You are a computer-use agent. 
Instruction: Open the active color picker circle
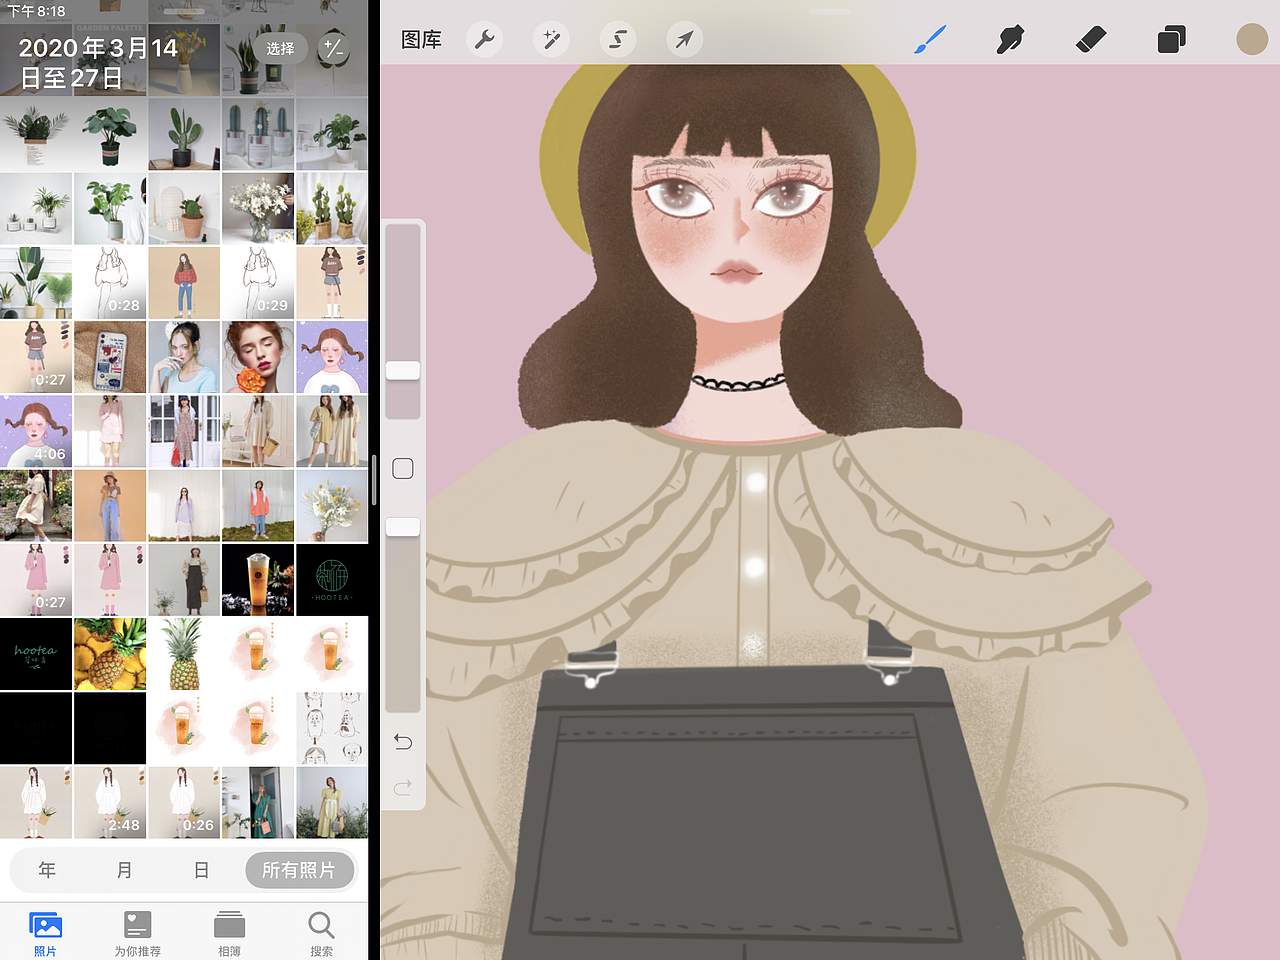[x=1252, y=40]
